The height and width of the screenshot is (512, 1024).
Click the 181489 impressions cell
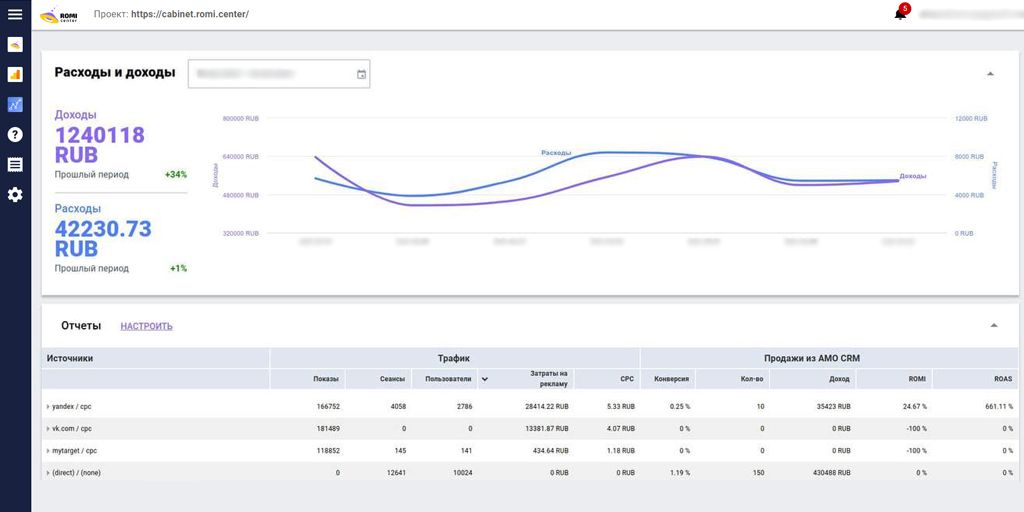(x=327, y=428)
